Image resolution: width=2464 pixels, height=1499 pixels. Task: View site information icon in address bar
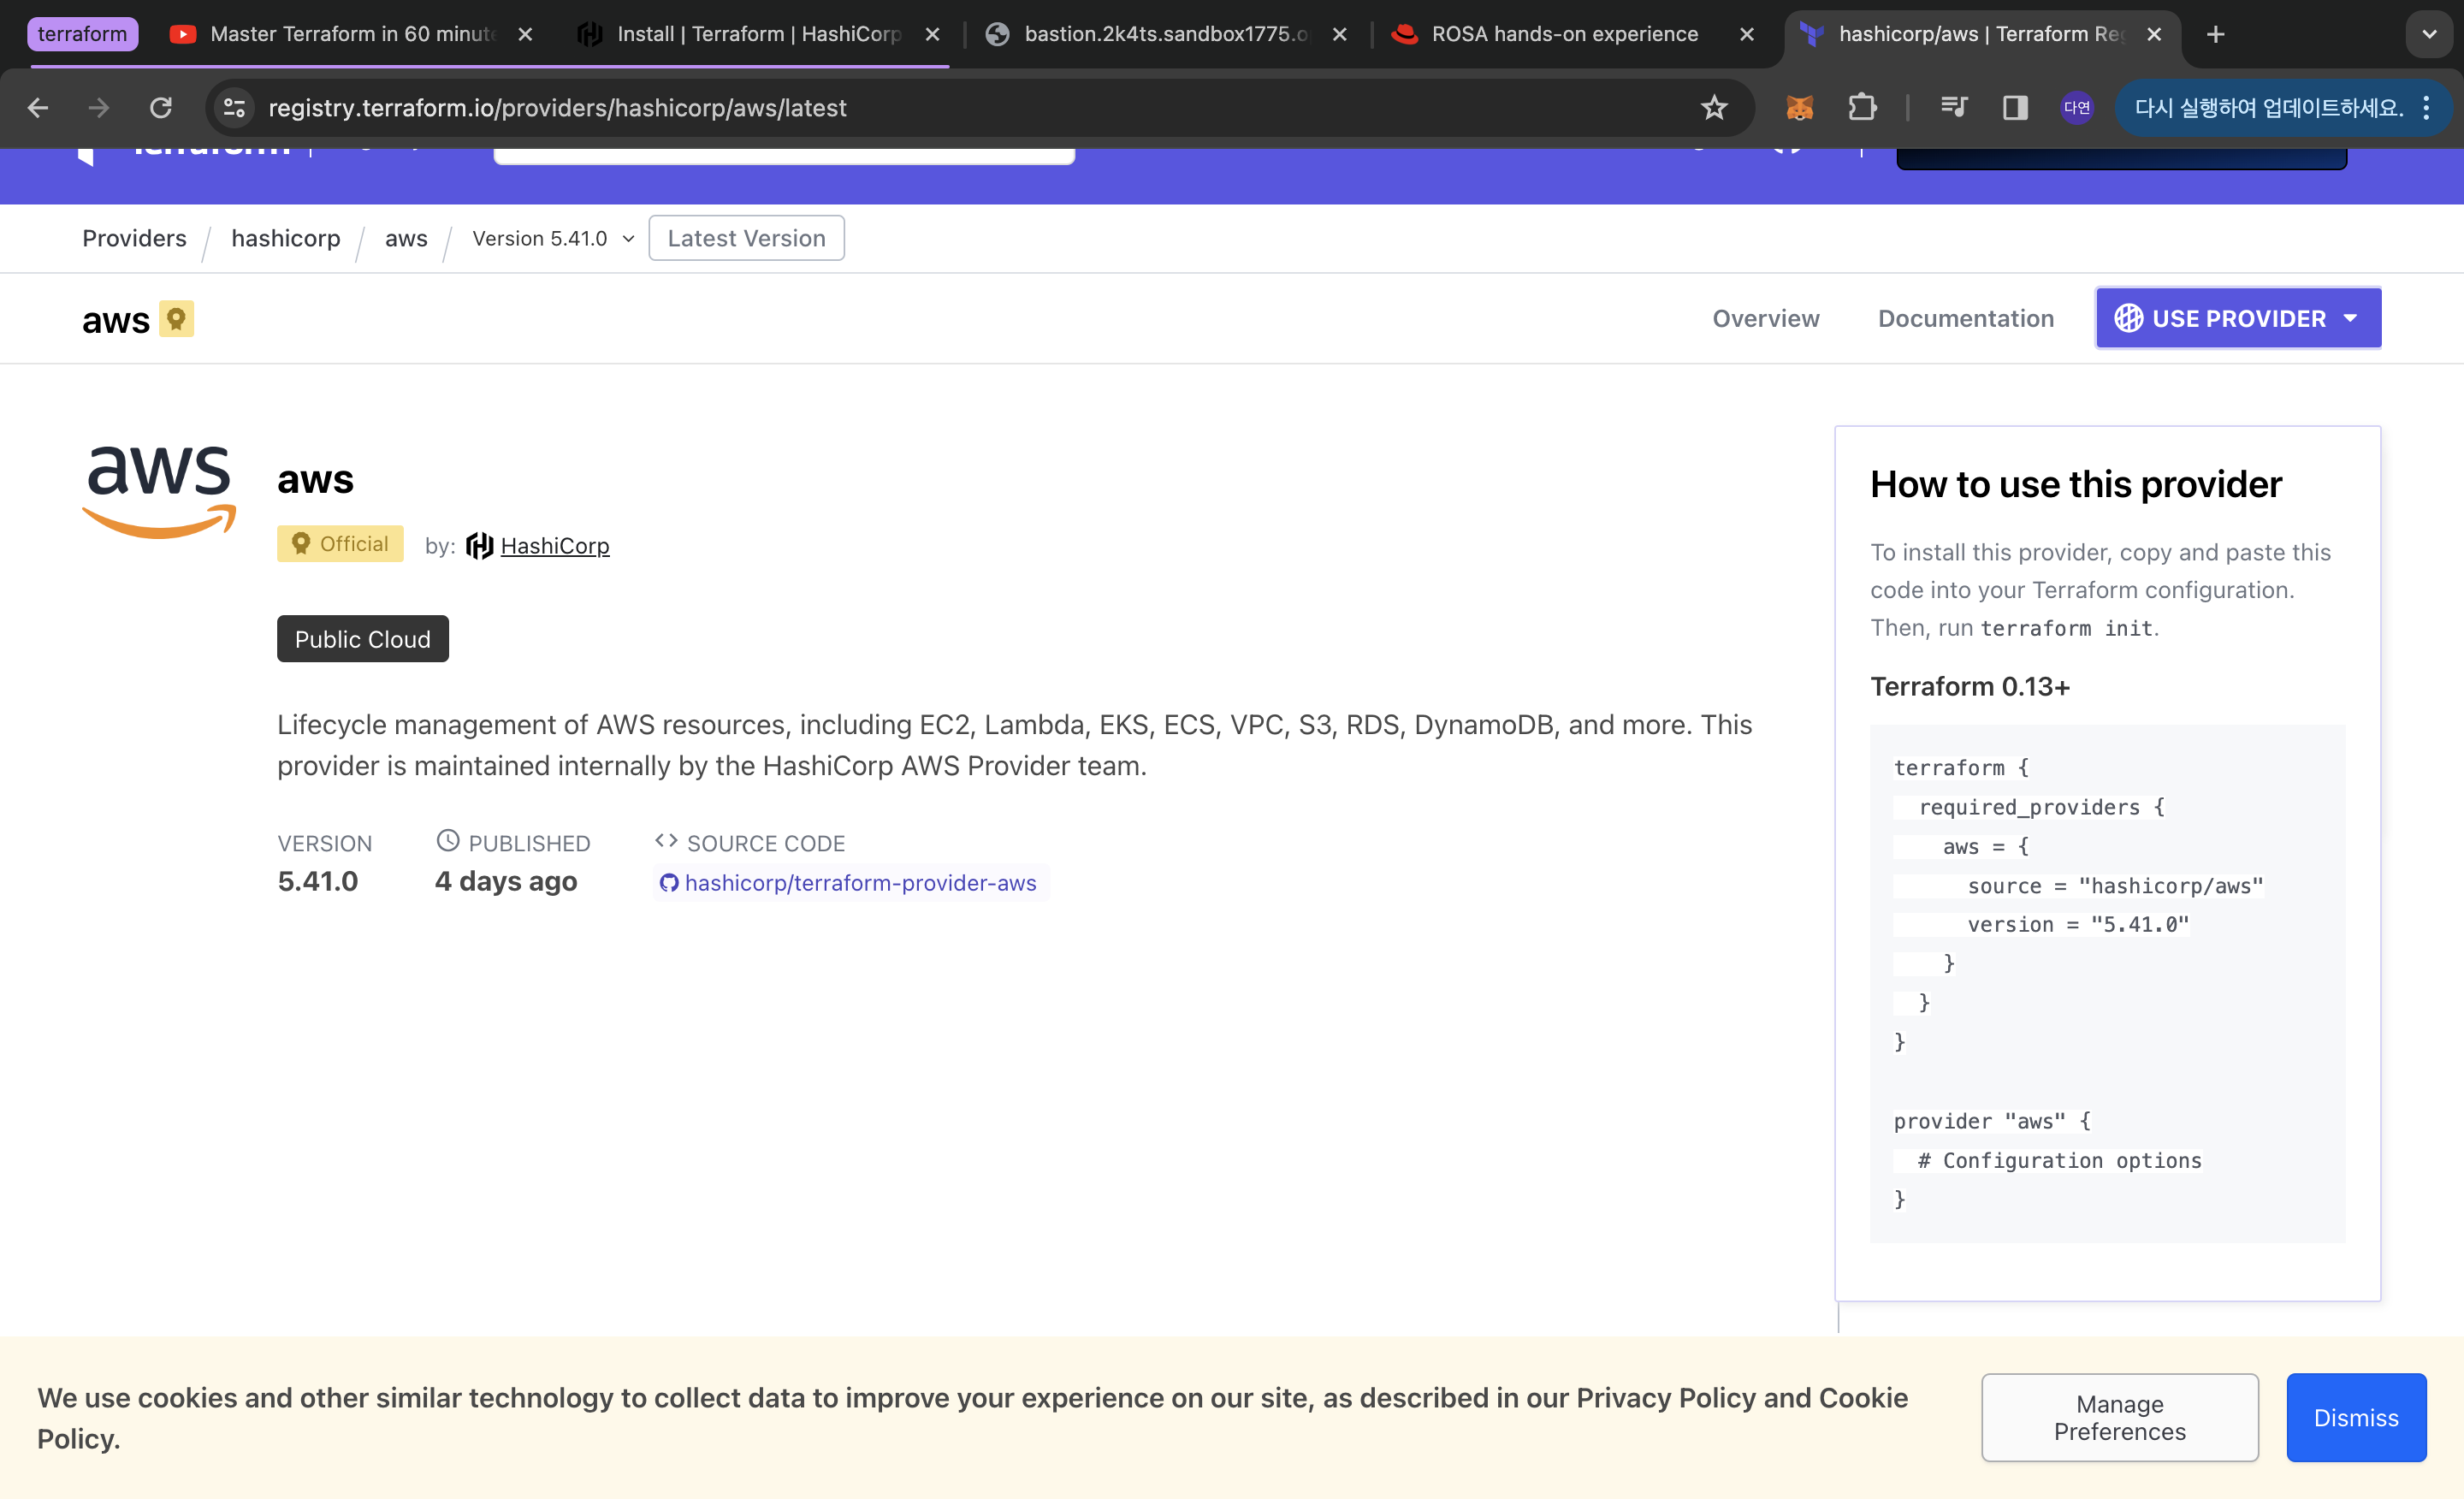tap(234, 108)
